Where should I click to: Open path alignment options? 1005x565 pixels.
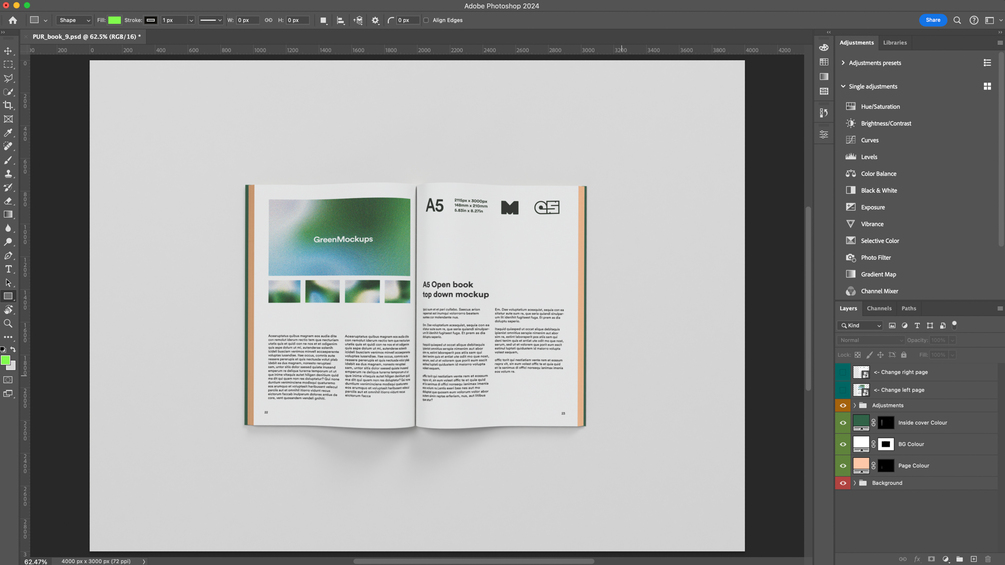pos(340,20)
